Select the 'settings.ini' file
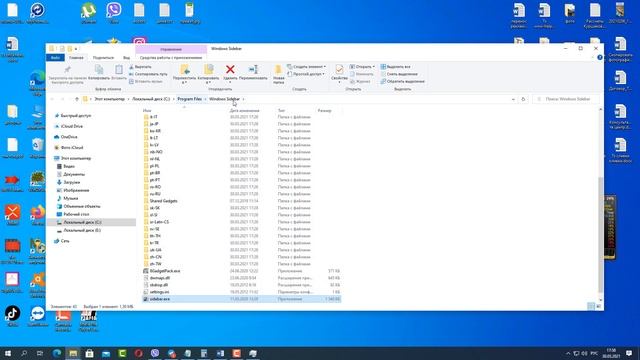Viewport: 640px width, 360px height. pyautogui.click(x=159, y=292)
